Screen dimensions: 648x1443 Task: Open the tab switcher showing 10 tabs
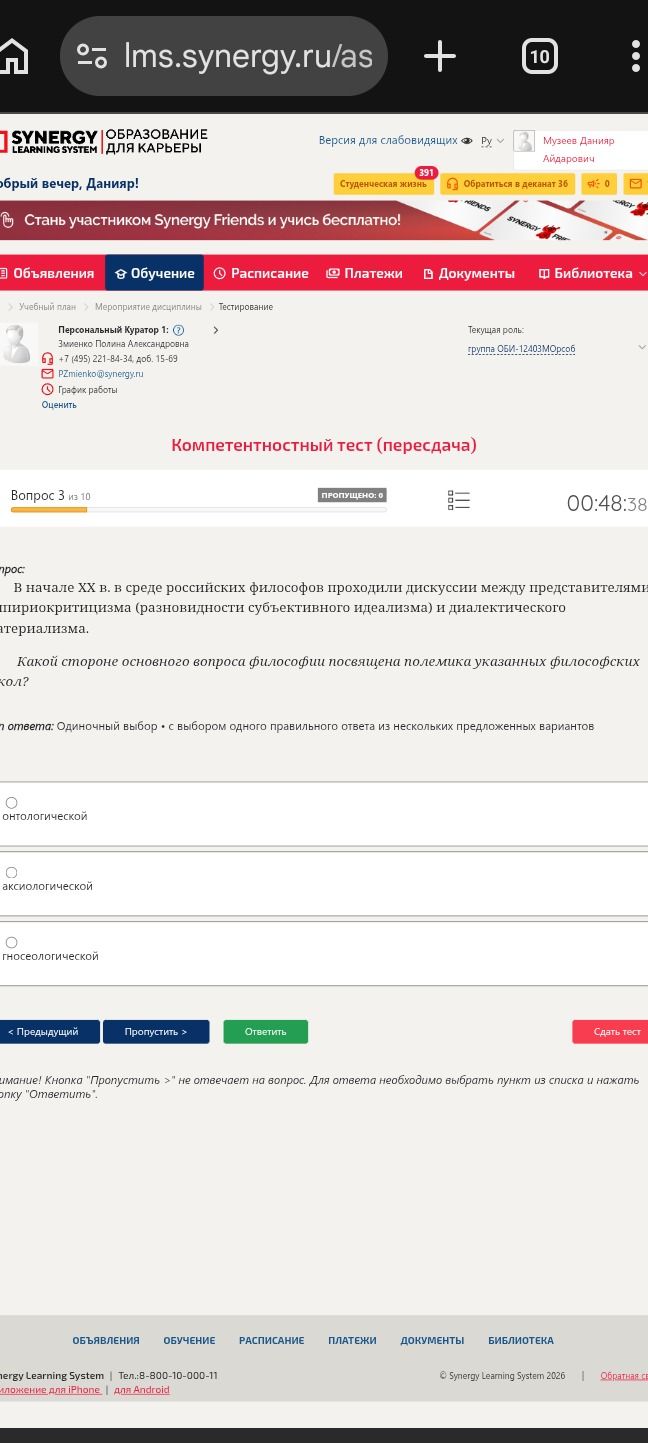pyautogui.click(x=540, y=56)
